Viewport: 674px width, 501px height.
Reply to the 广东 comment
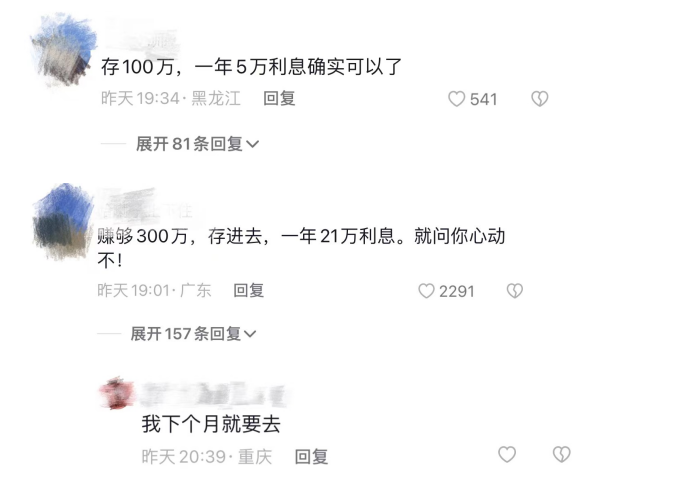pos(248,290)
